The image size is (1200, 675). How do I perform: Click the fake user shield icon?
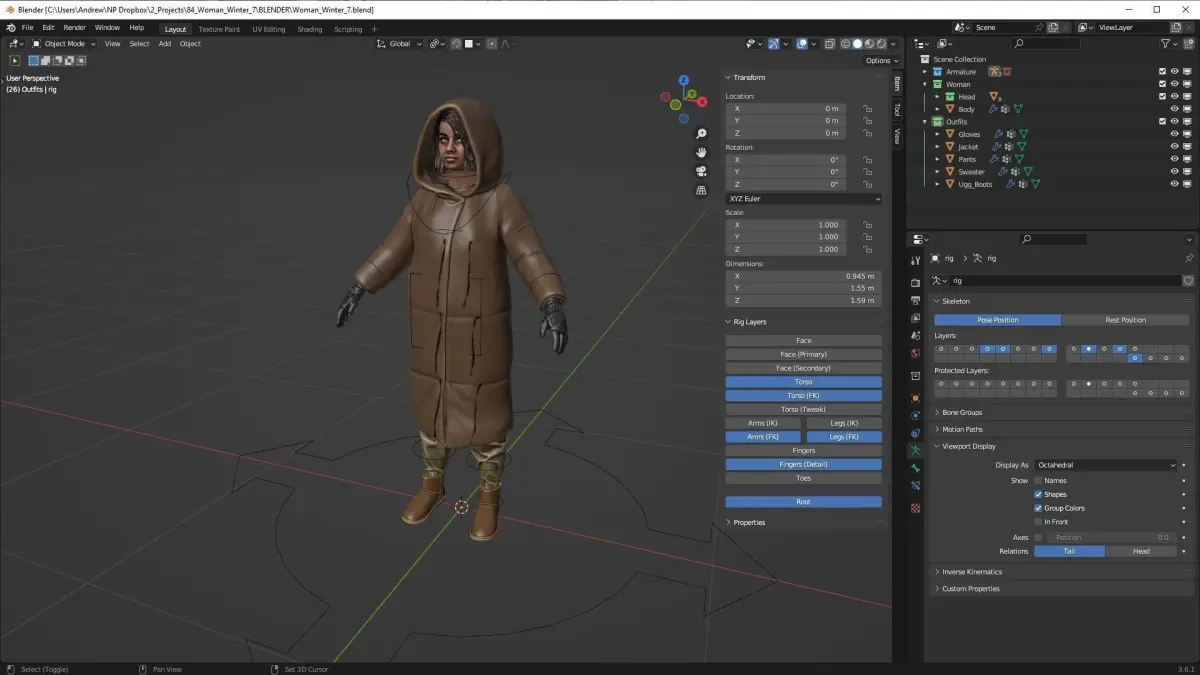click(1188, 281)
